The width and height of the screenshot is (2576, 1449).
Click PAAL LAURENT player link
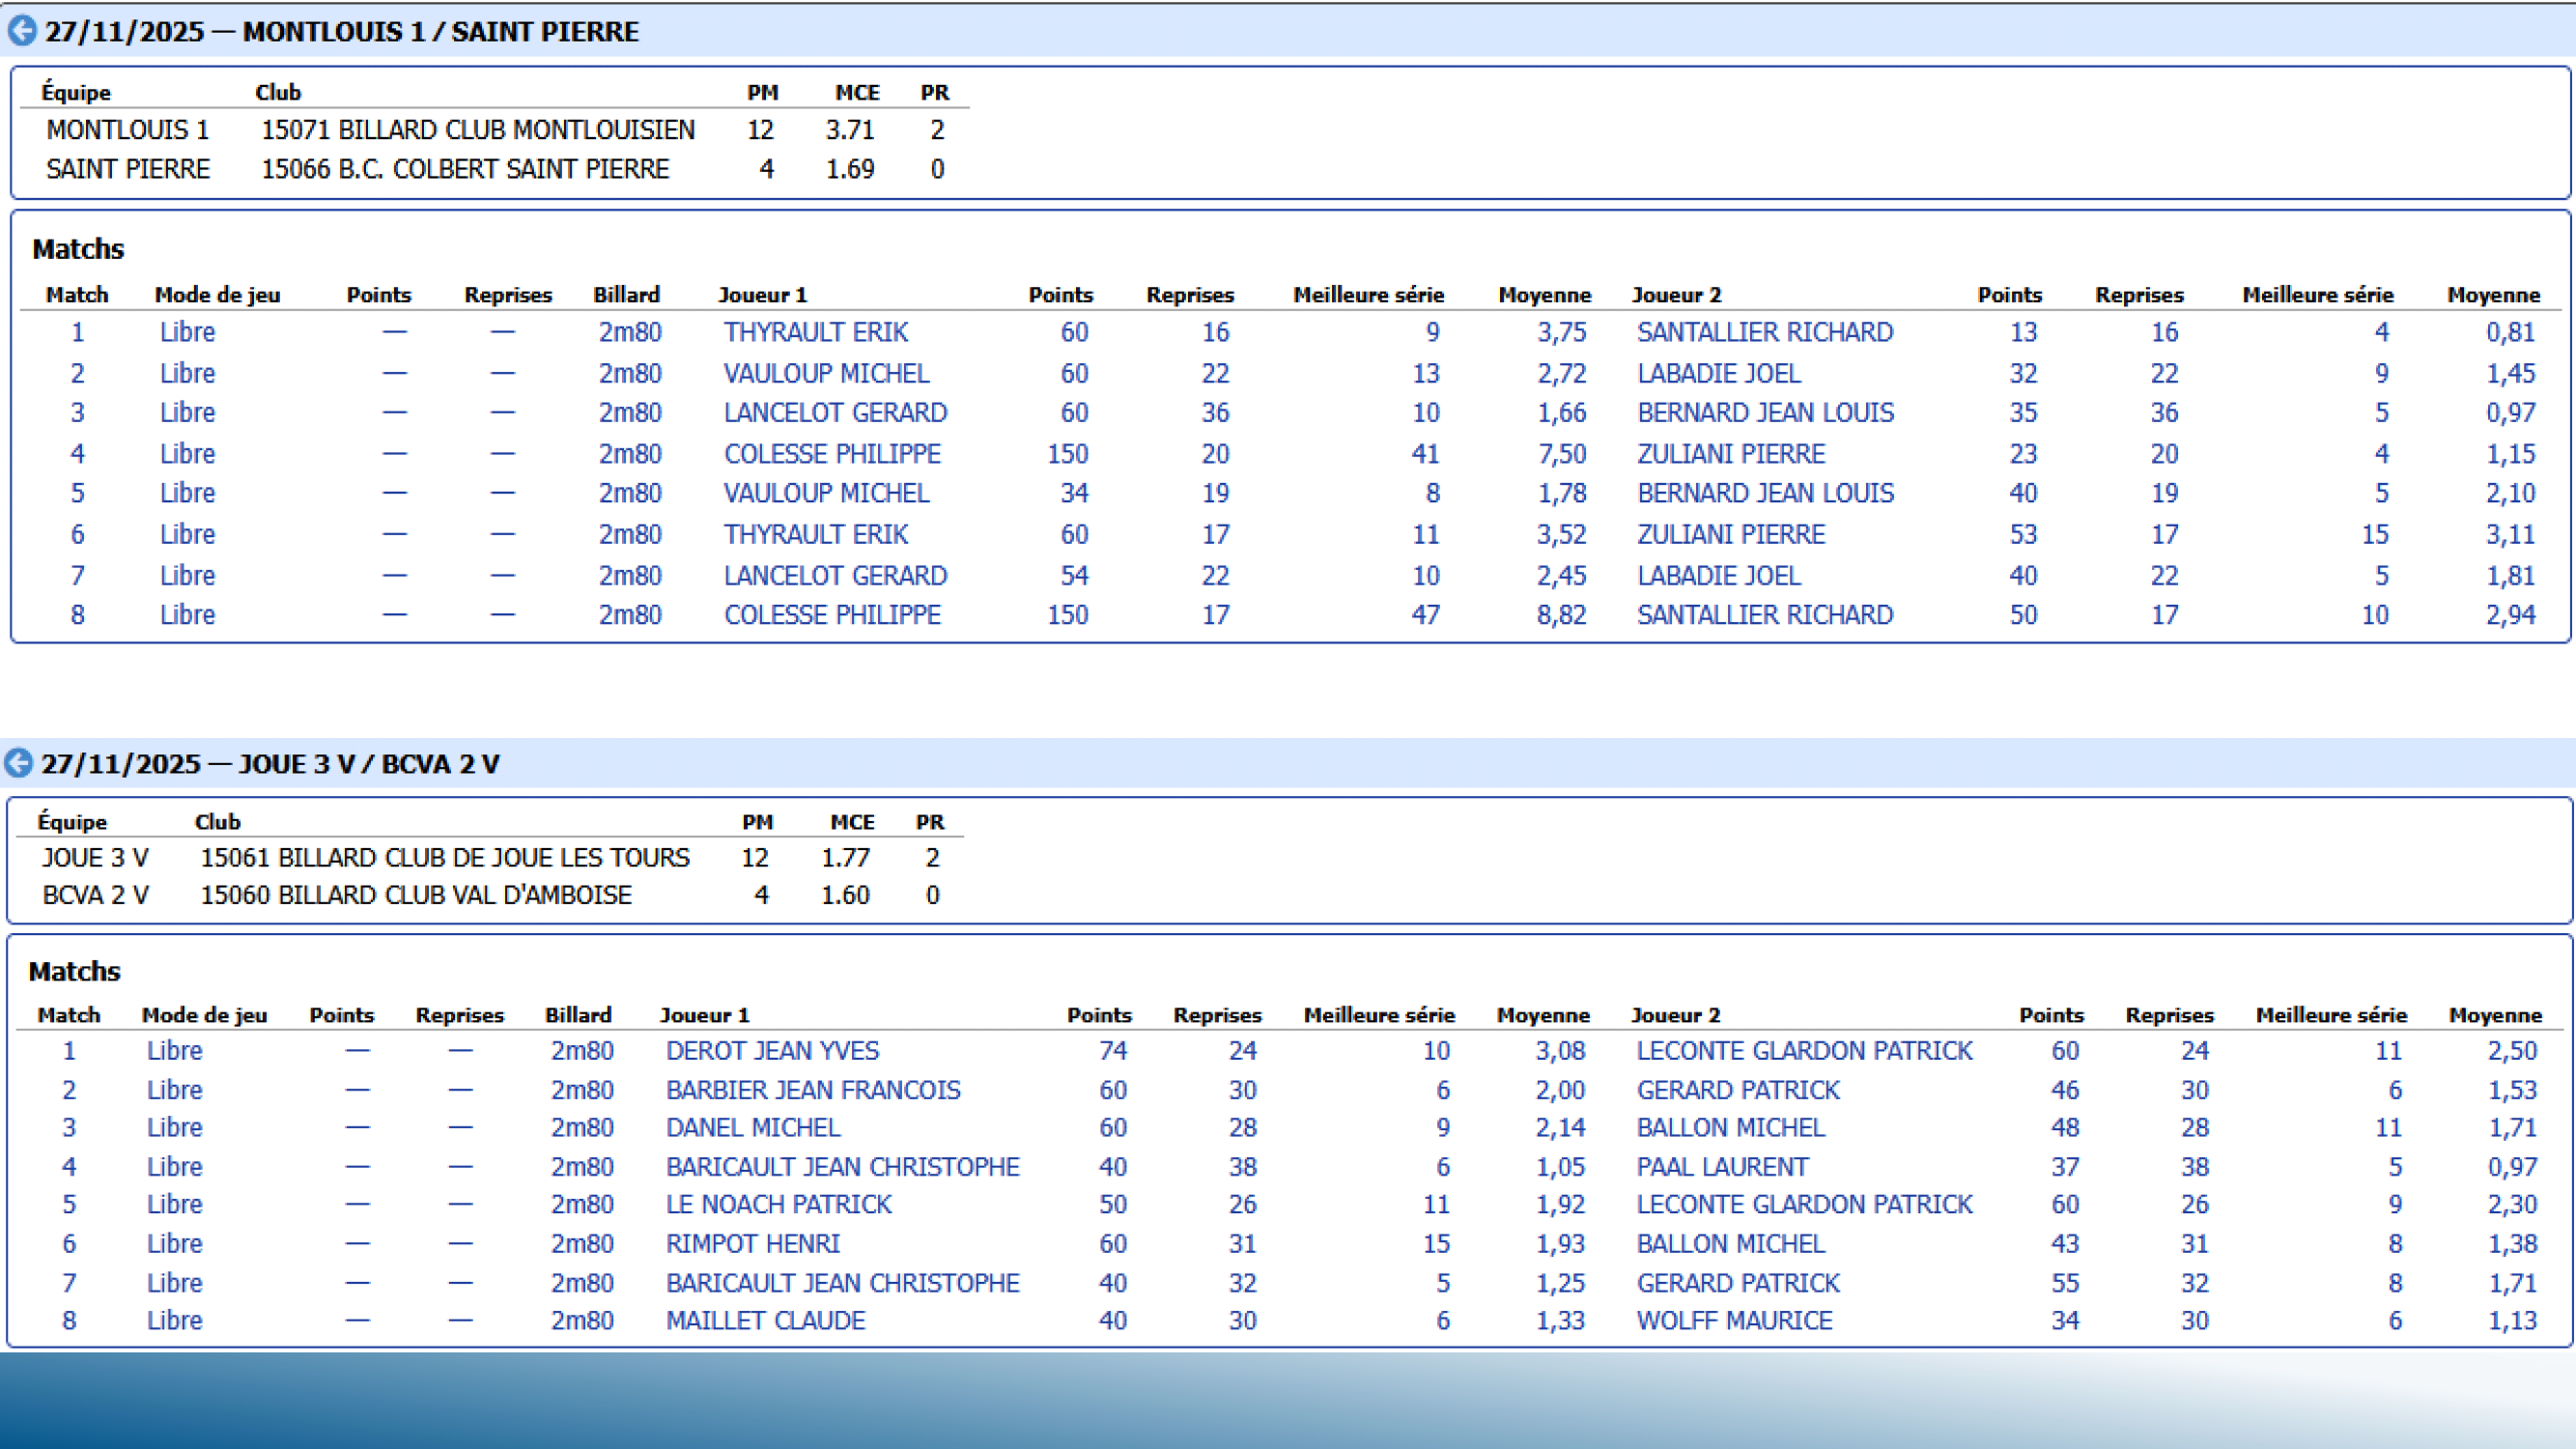click(x=1721, y=1166)
